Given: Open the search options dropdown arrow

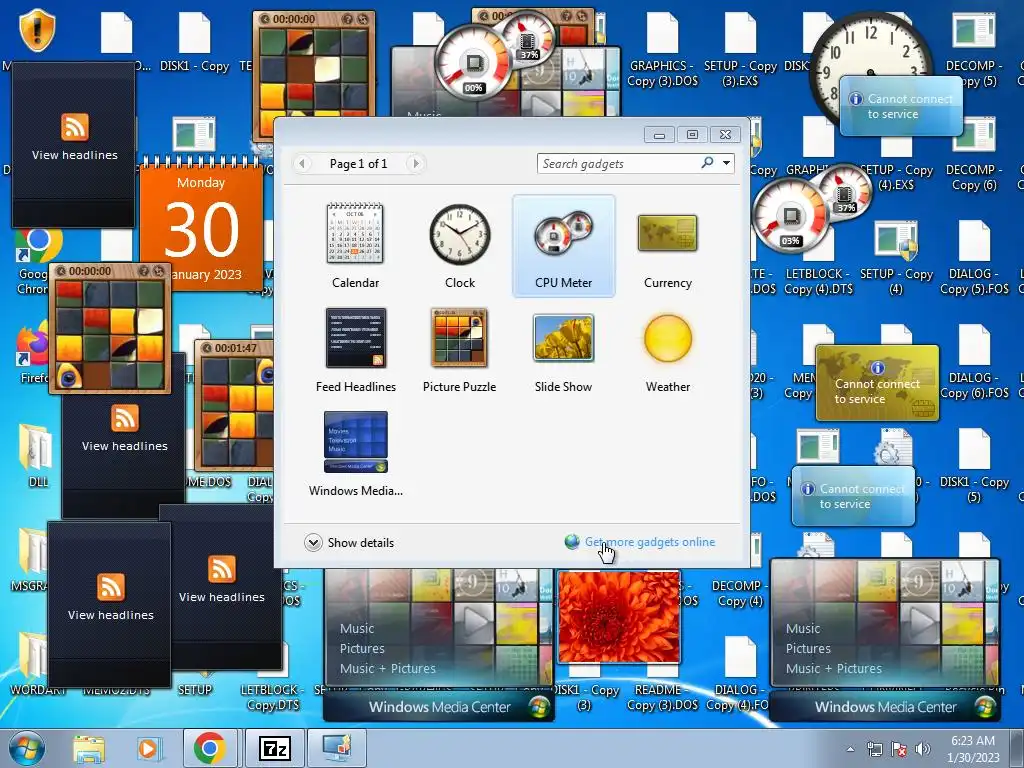Looking at the screenshot, I should pos(726,163).
